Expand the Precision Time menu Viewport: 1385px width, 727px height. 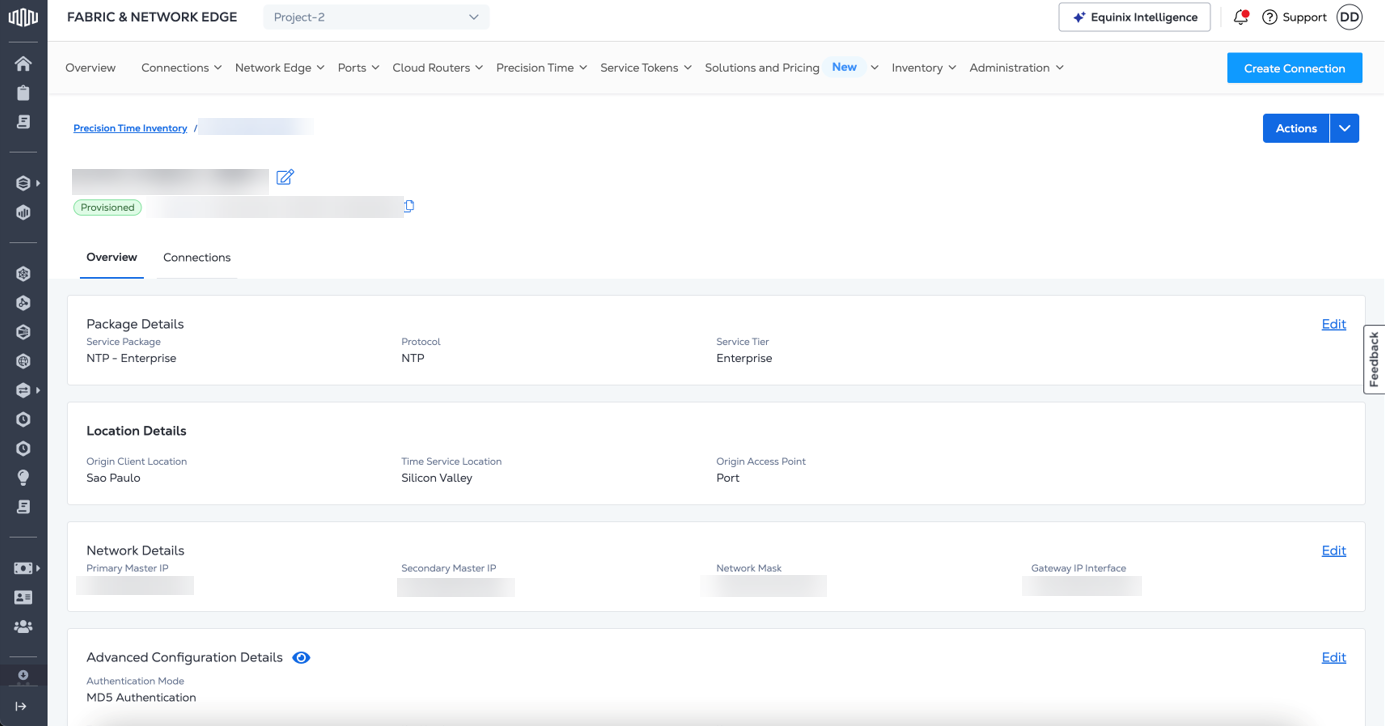(541, 68)
